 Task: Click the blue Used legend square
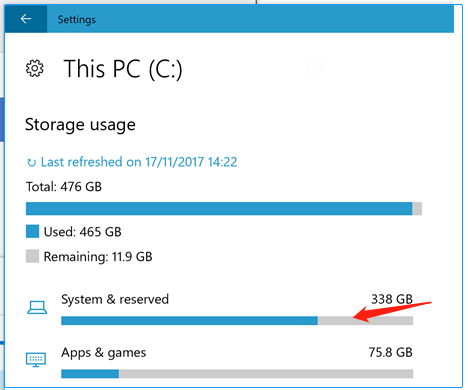32,231
